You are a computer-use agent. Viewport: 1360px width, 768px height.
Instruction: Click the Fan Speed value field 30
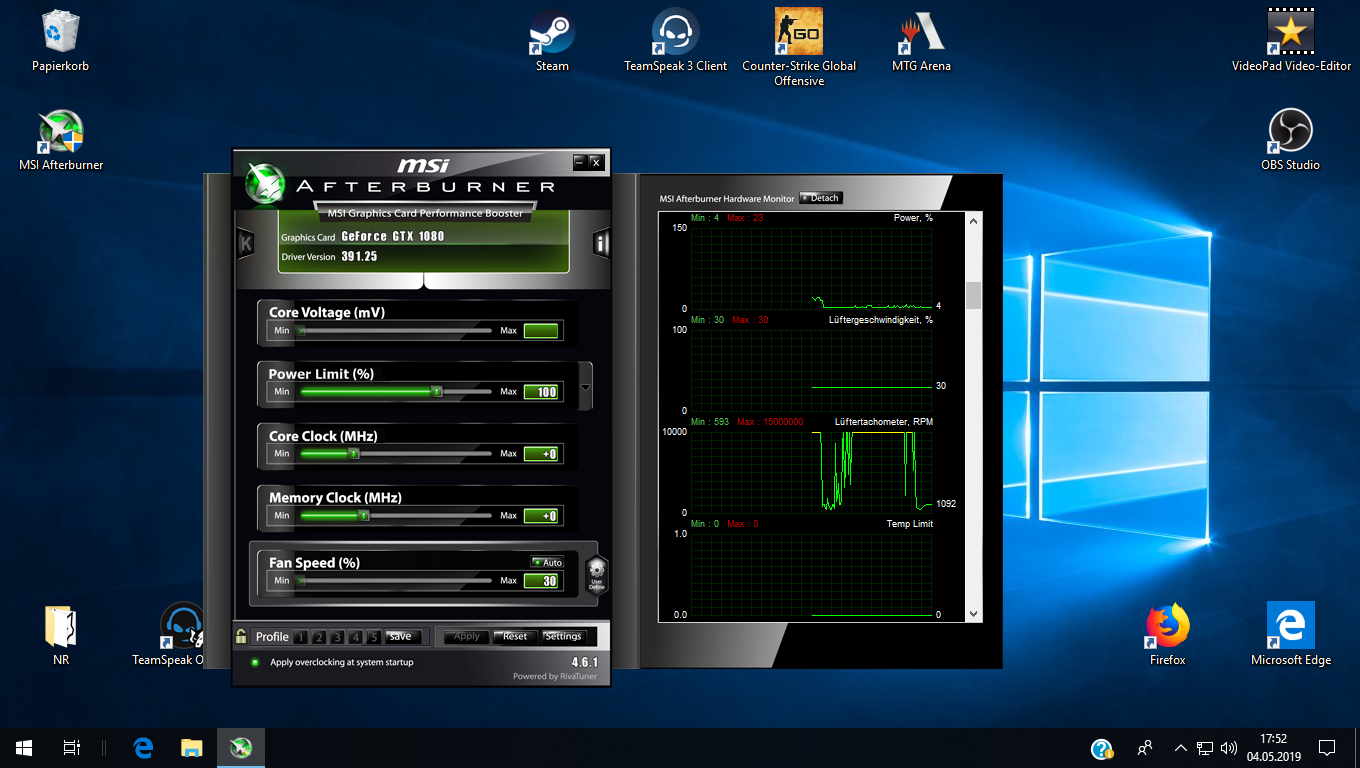[541, 580]
